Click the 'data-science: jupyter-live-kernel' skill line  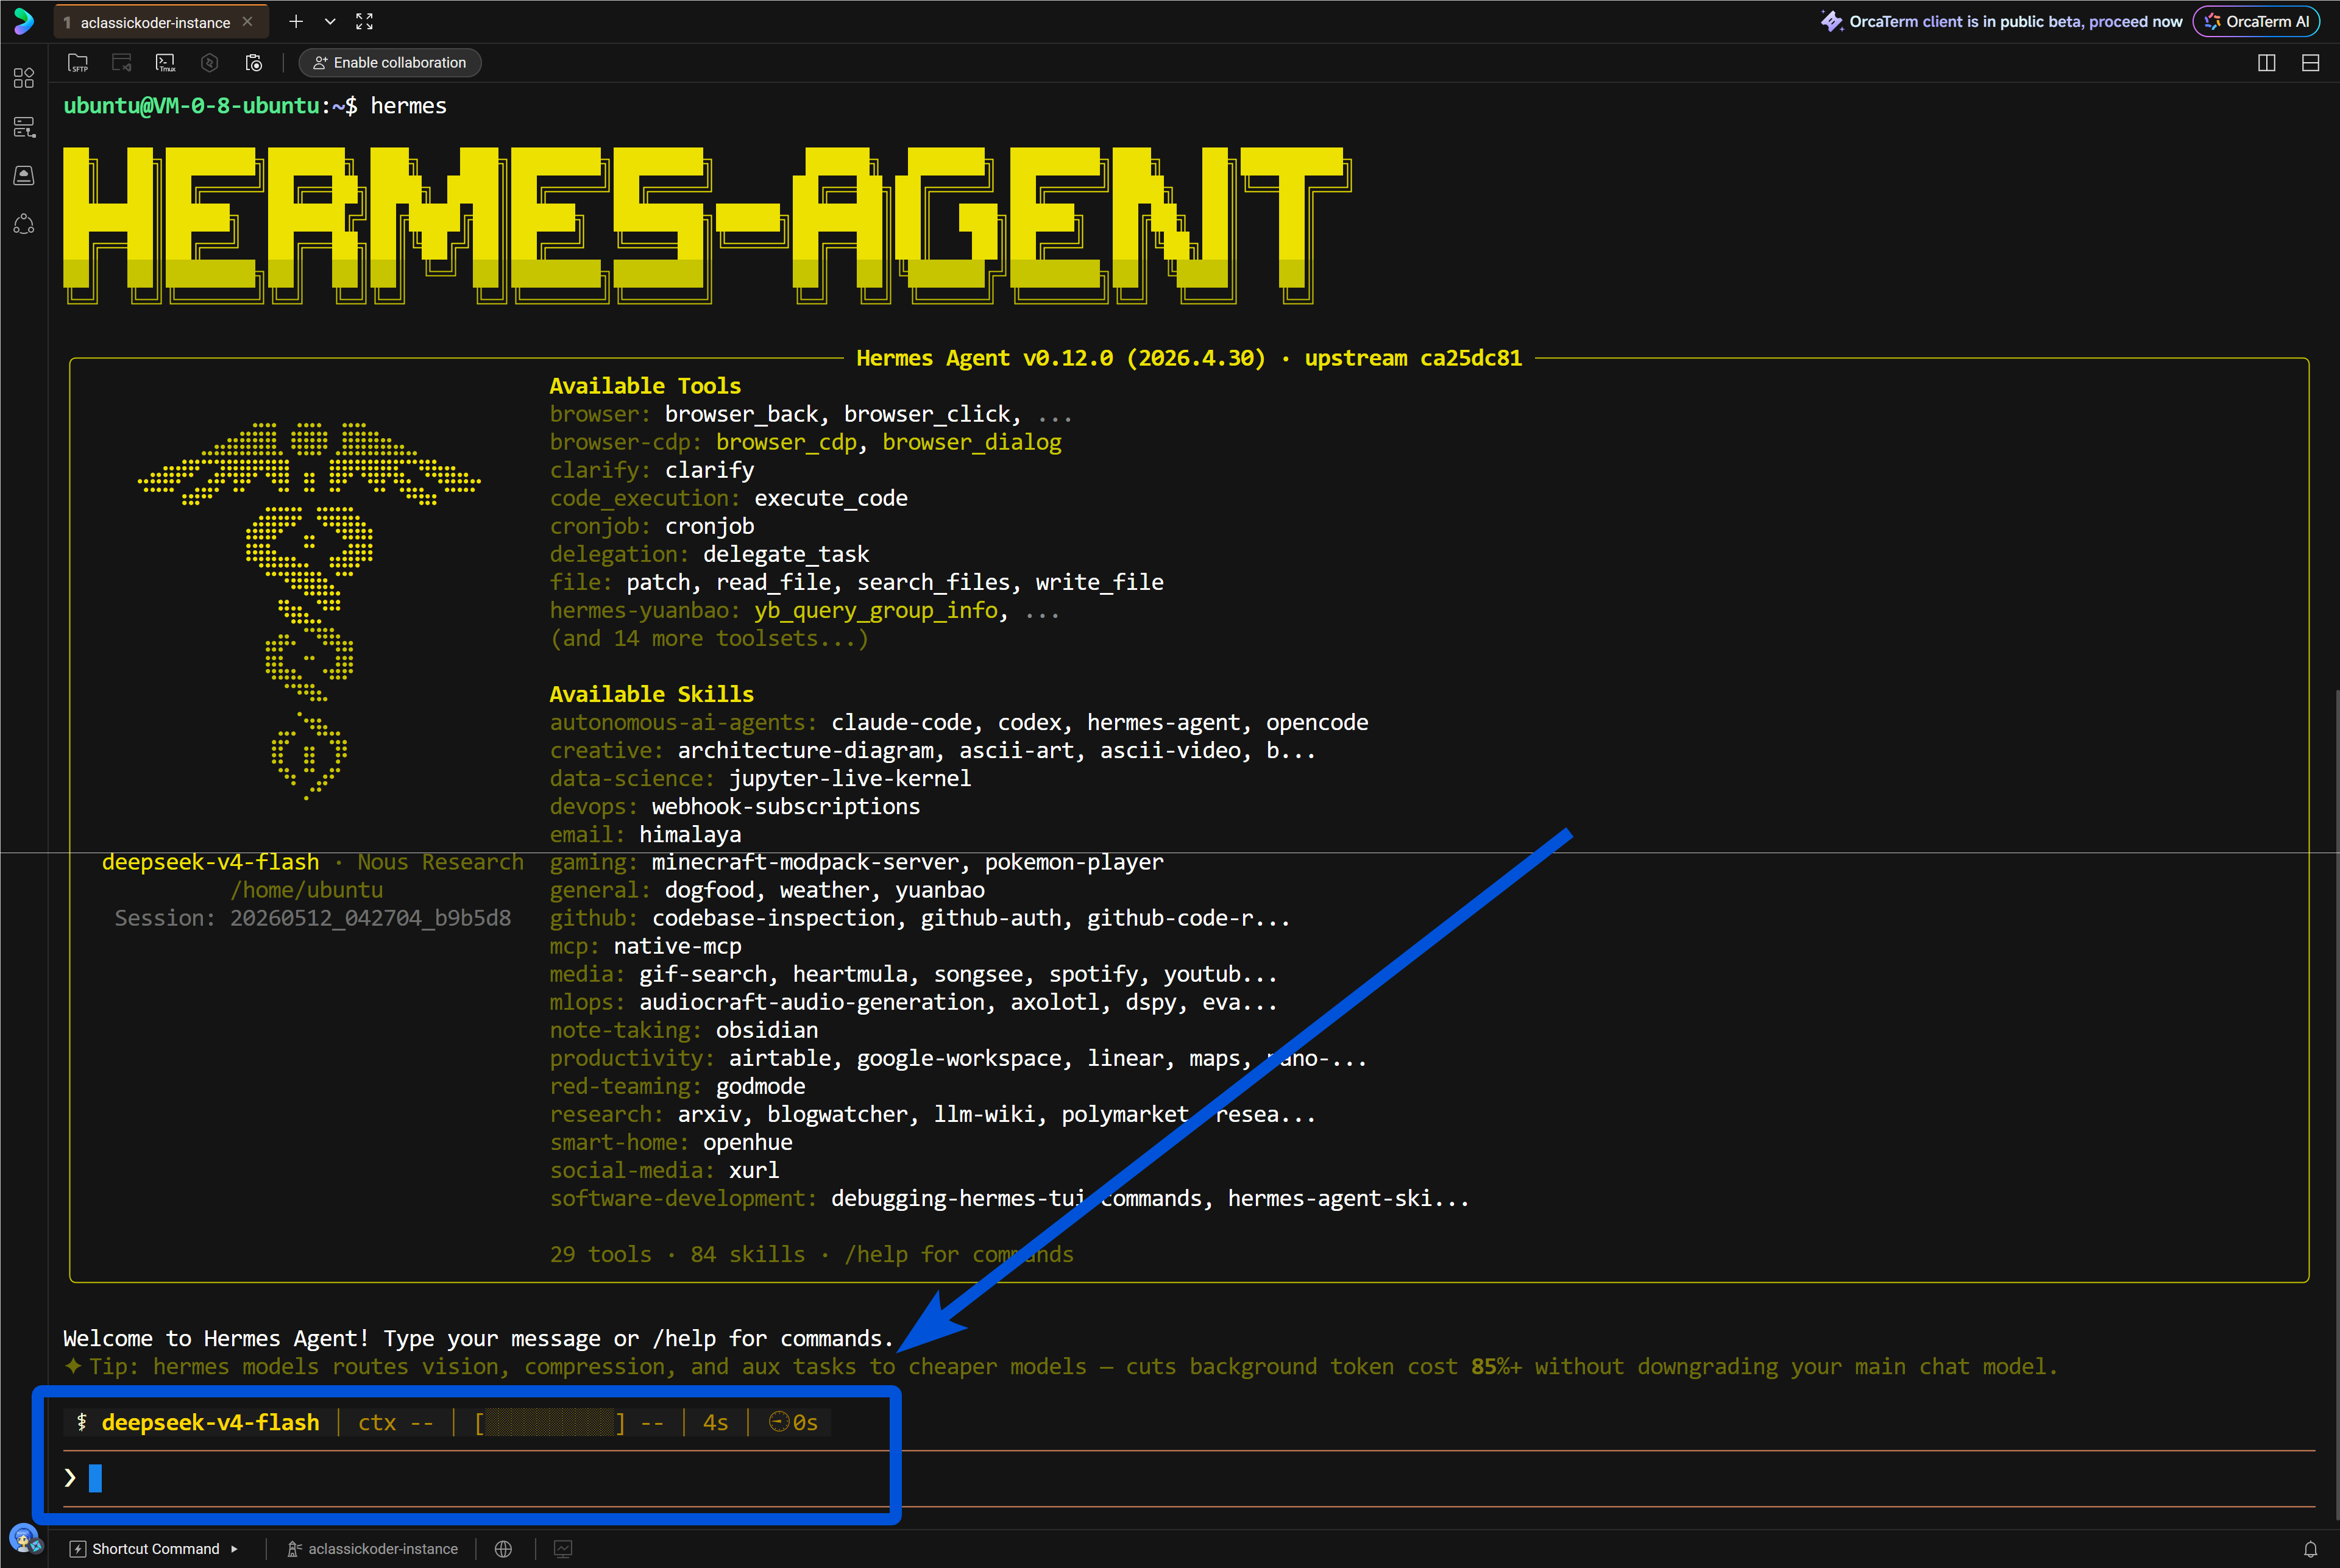760,778
